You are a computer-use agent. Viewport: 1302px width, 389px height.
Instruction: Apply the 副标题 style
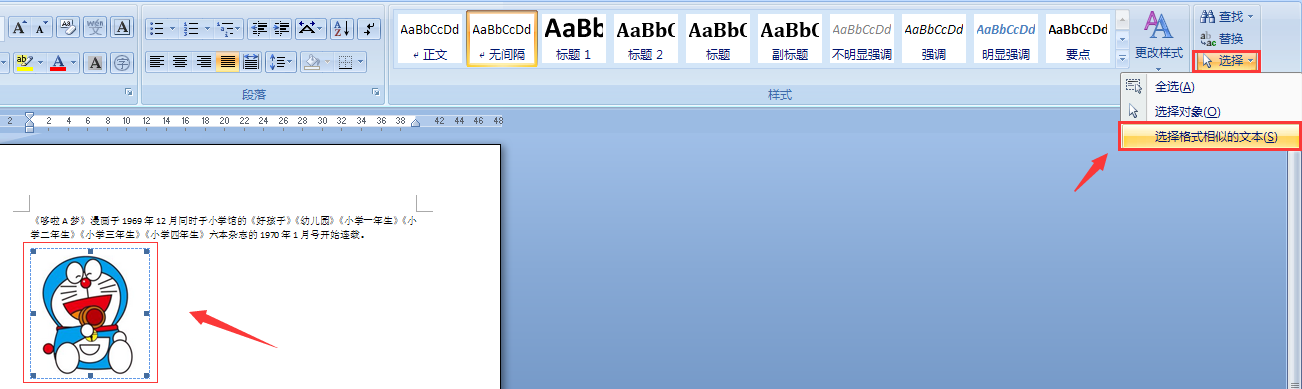[790, 38]
